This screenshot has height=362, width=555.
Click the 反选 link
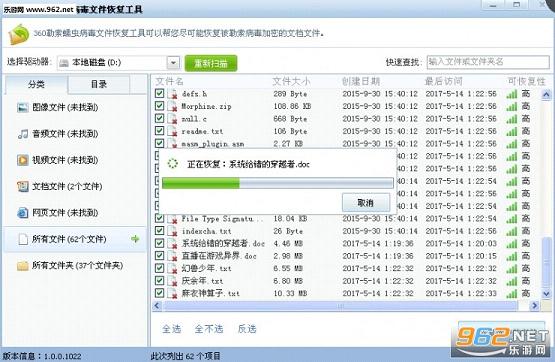pos(247,329)
